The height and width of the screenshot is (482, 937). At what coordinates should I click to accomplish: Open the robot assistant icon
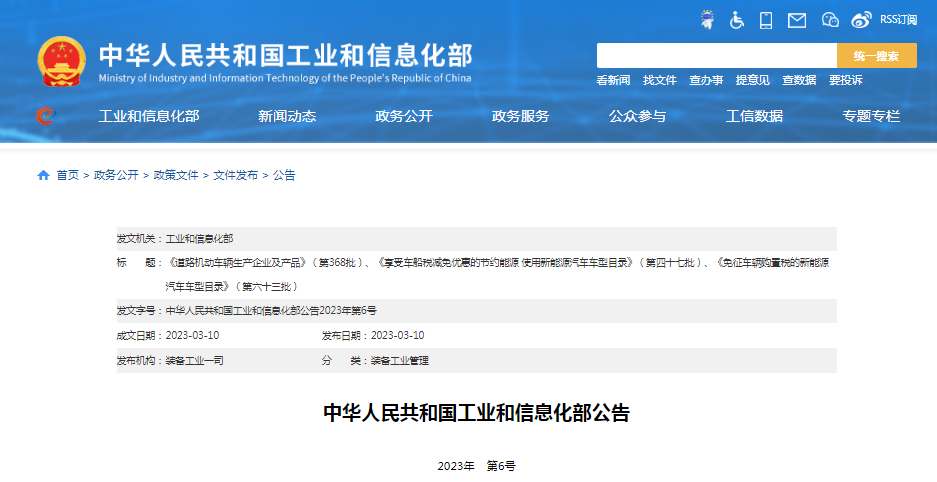708,20
